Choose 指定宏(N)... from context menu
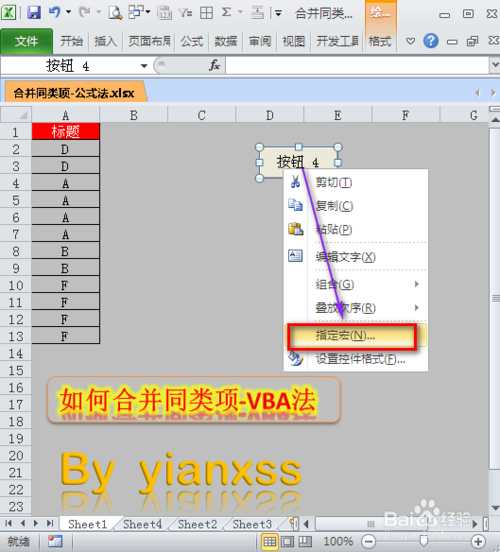 pyautogui.click(x=356, y=335)
